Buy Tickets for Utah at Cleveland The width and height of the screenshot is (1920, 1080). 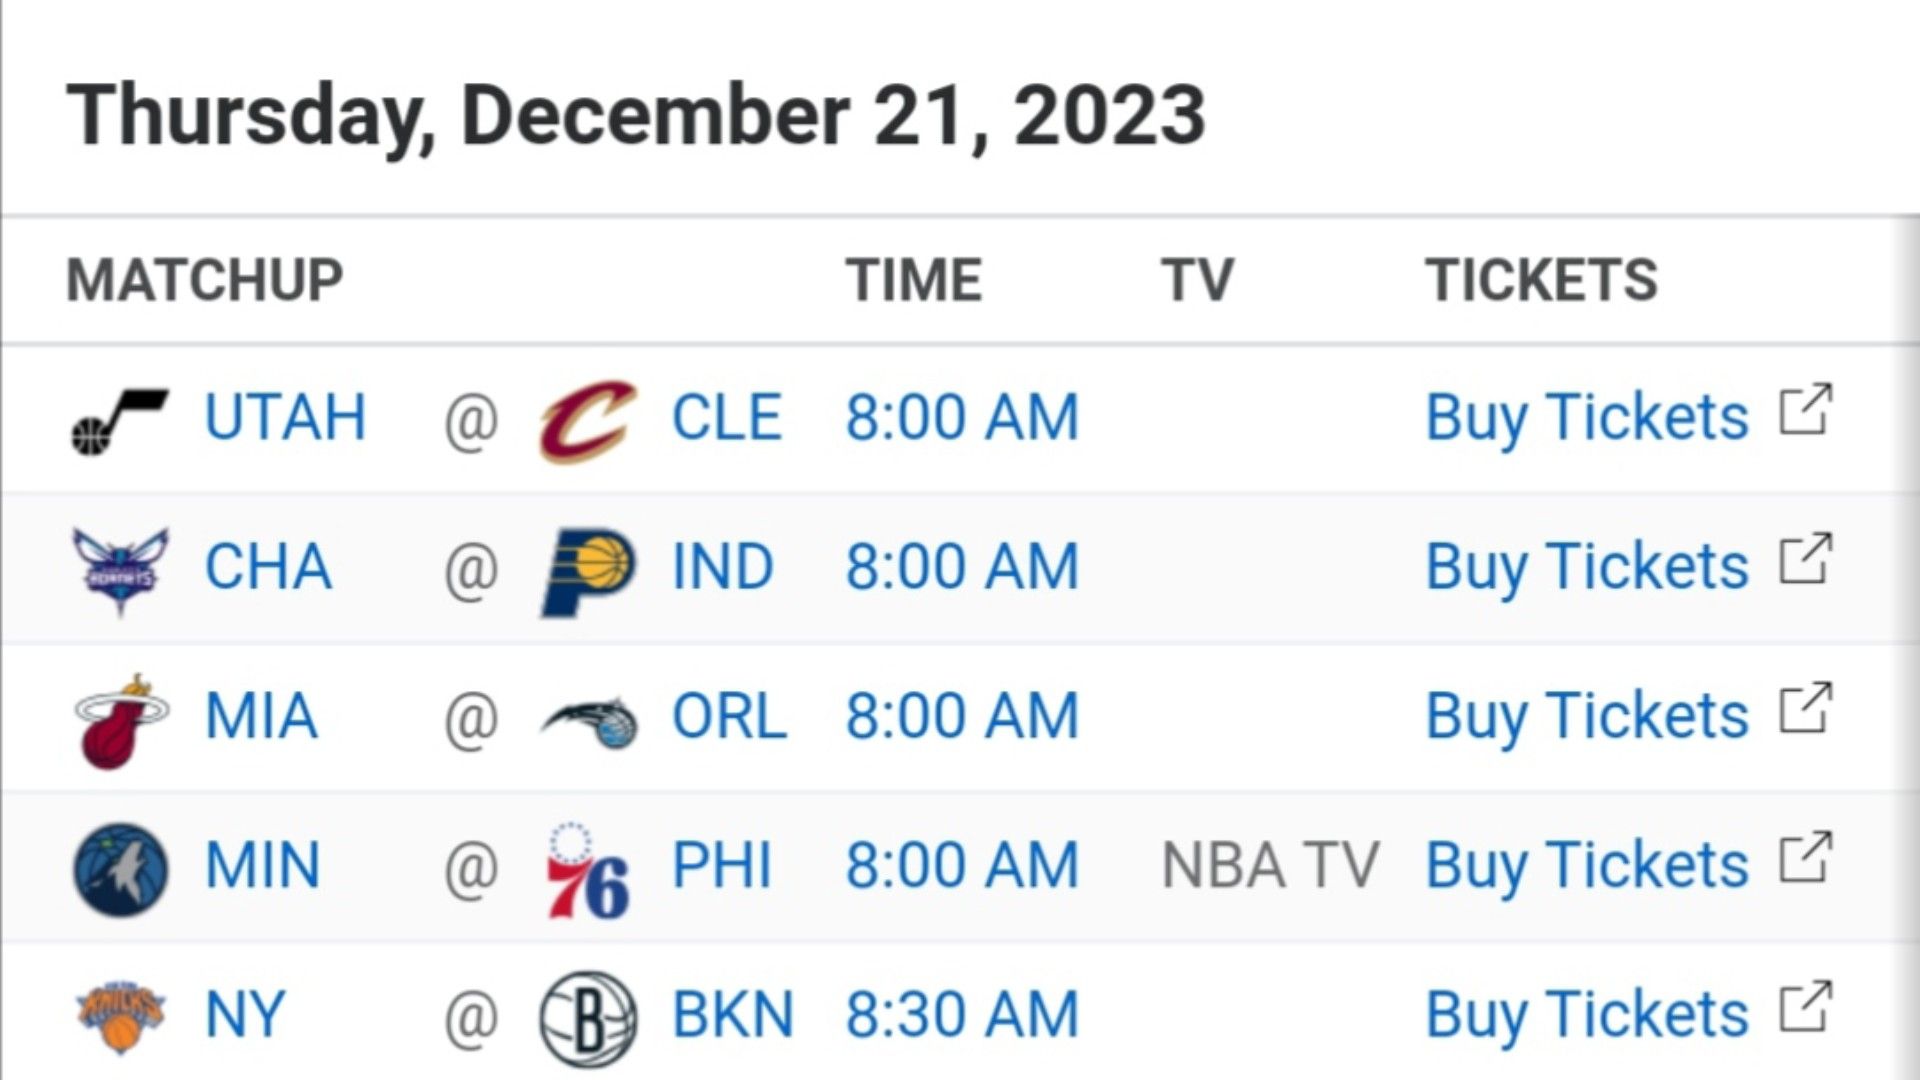click(1587, 417)
